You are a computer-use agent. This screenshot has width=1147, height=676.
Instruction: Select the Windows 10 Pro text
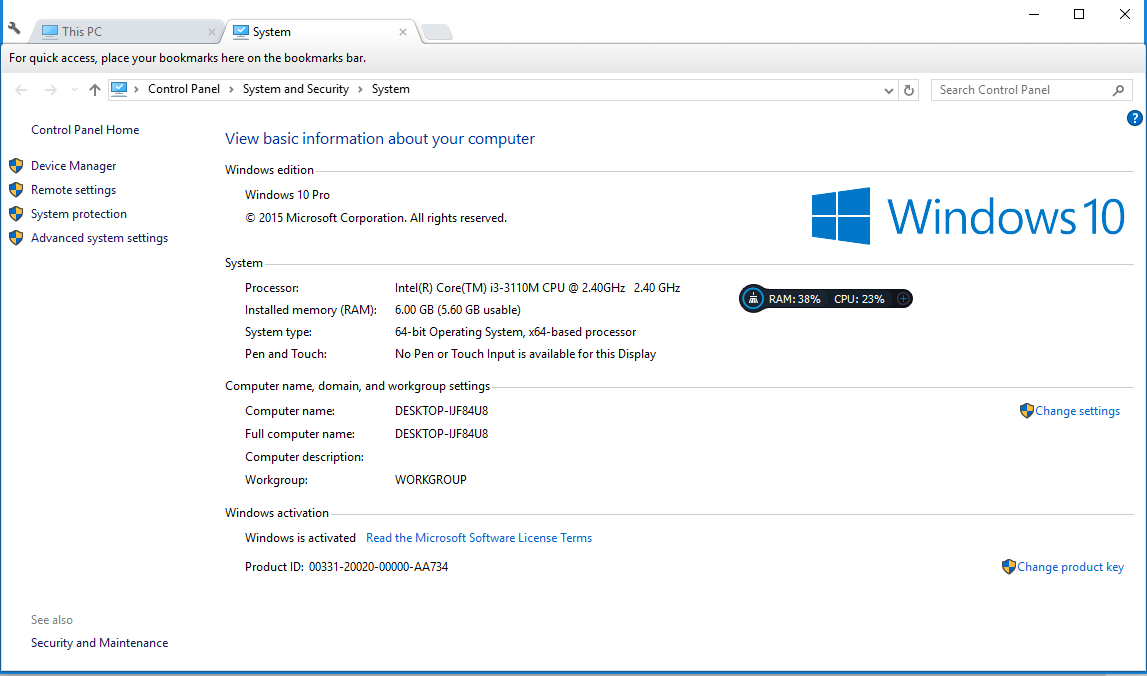287,195
